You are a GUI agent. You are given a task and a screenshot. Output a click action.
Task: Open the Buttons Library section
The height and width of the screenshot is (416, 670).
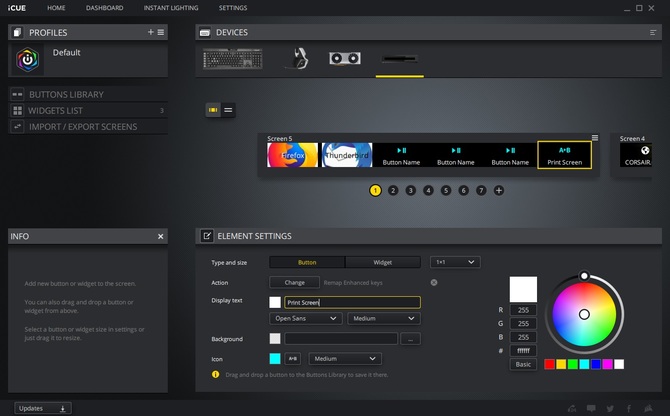click(x=88, y=94)
